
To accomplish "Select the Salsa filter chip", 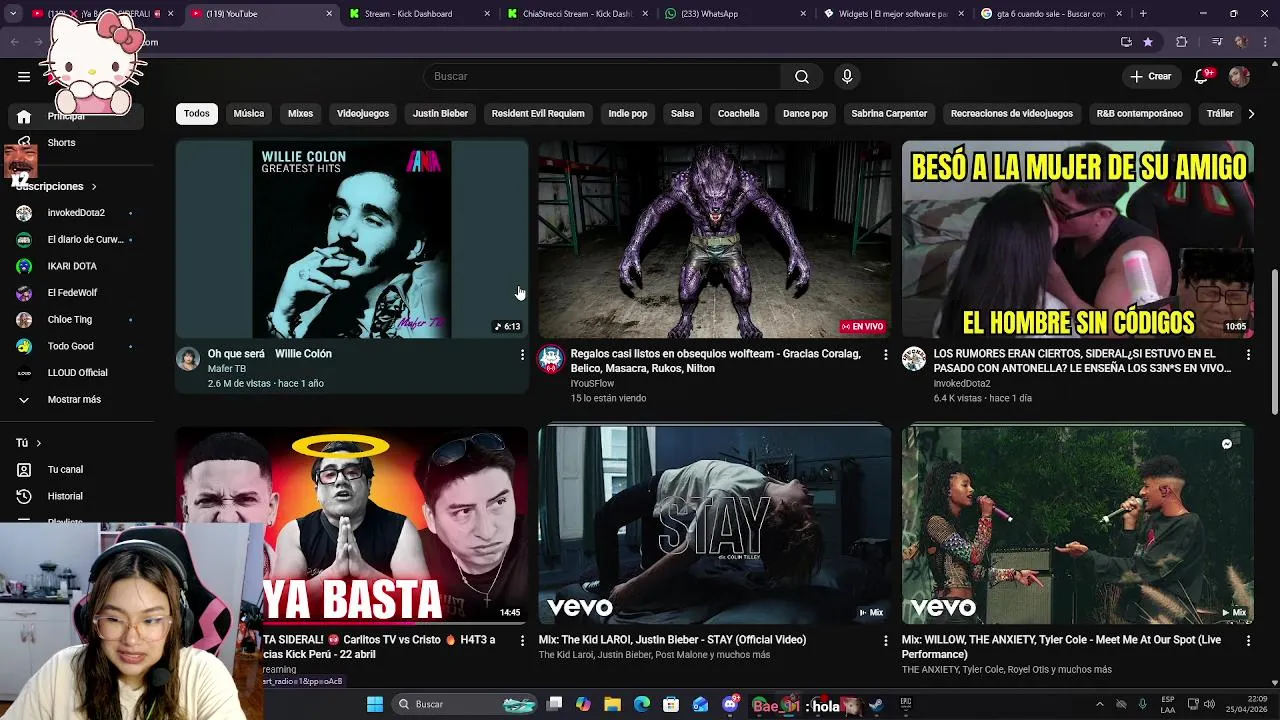I will [683, 113].
